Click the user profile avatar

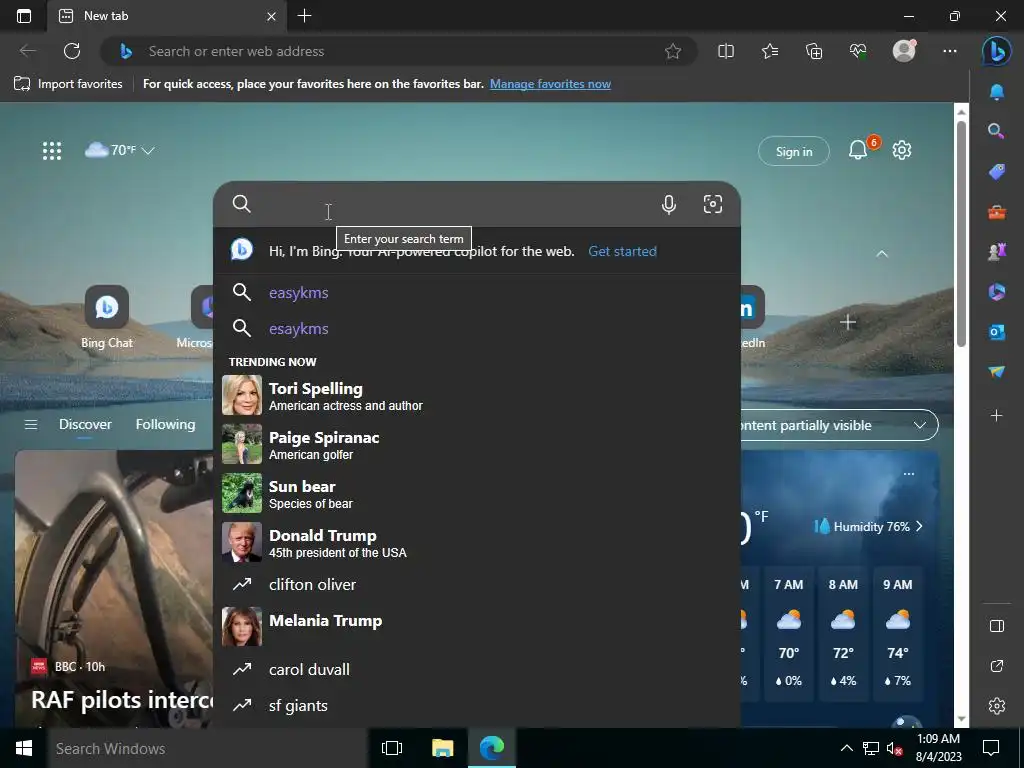coord(904,51)
